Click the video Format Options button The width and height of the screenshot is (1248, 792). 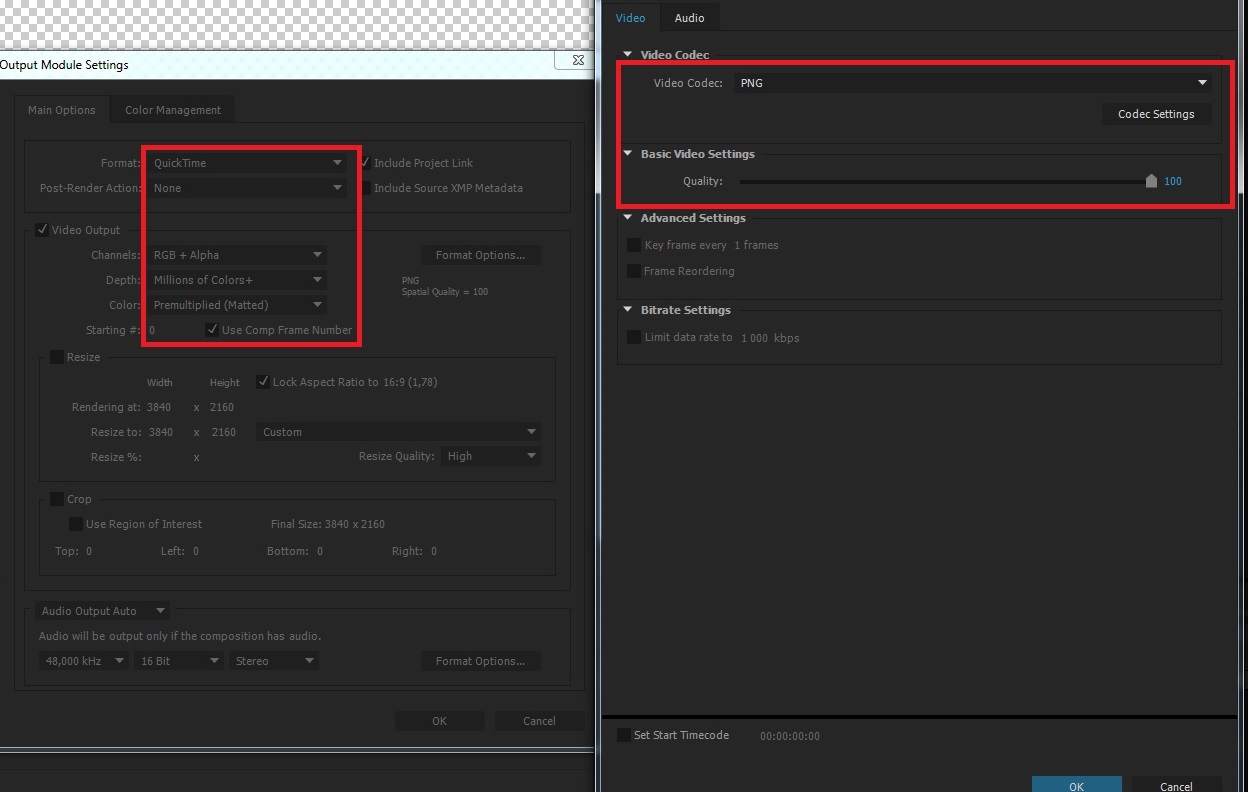(480, 255)
